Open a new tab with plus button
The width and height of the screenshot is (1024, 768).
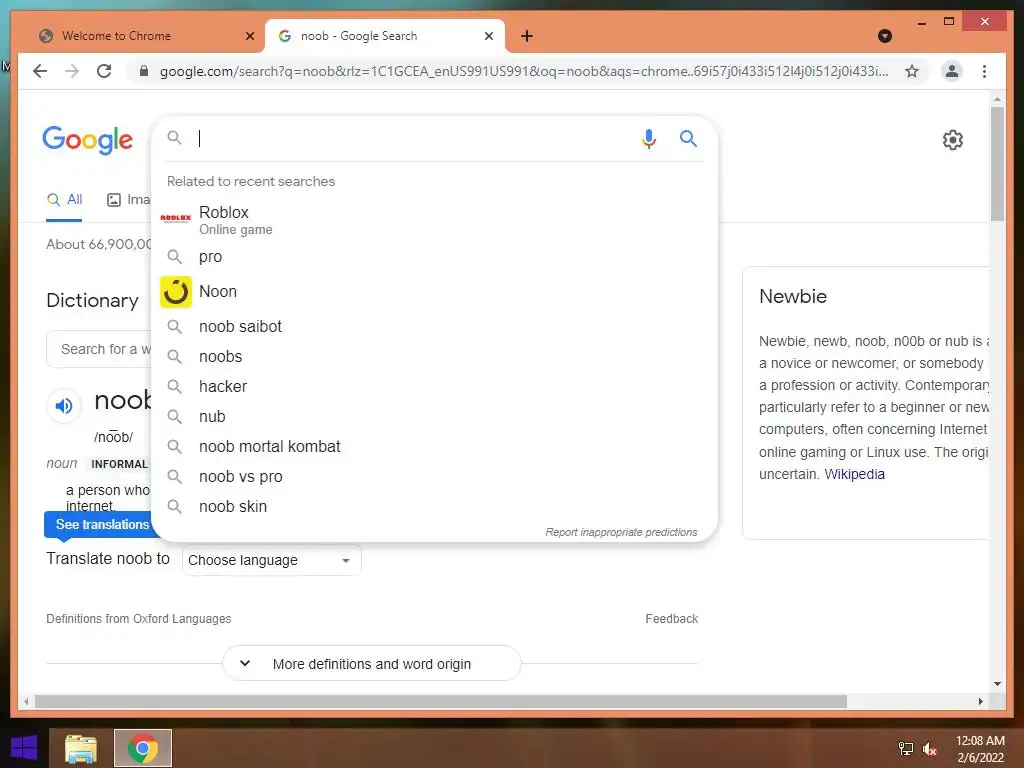527,36
